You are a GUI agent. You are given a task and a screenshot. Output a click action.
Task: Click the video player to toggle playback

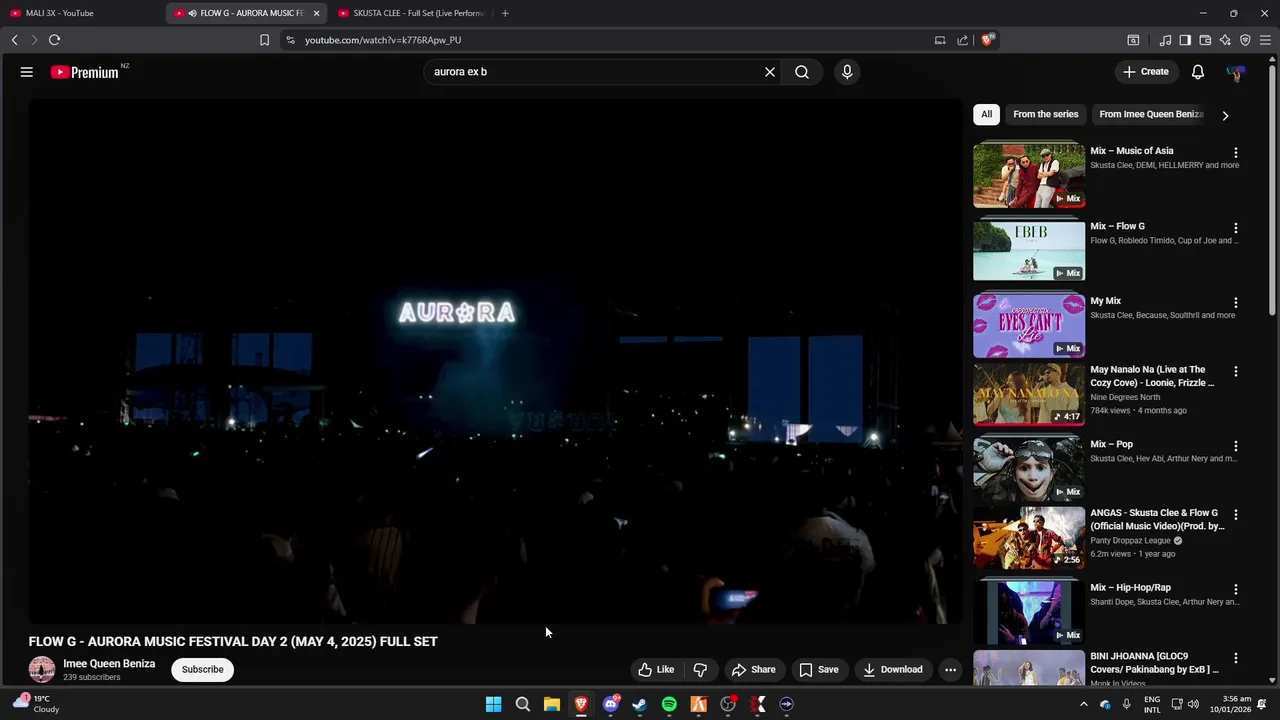point(495,362)
